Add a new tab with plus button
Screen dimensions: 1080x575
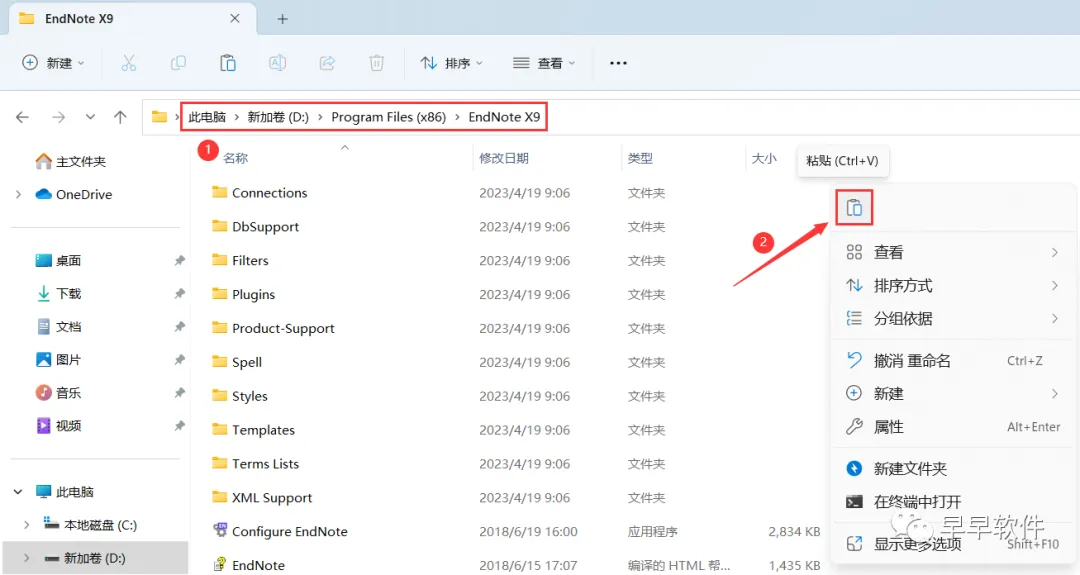coord(282,19)
